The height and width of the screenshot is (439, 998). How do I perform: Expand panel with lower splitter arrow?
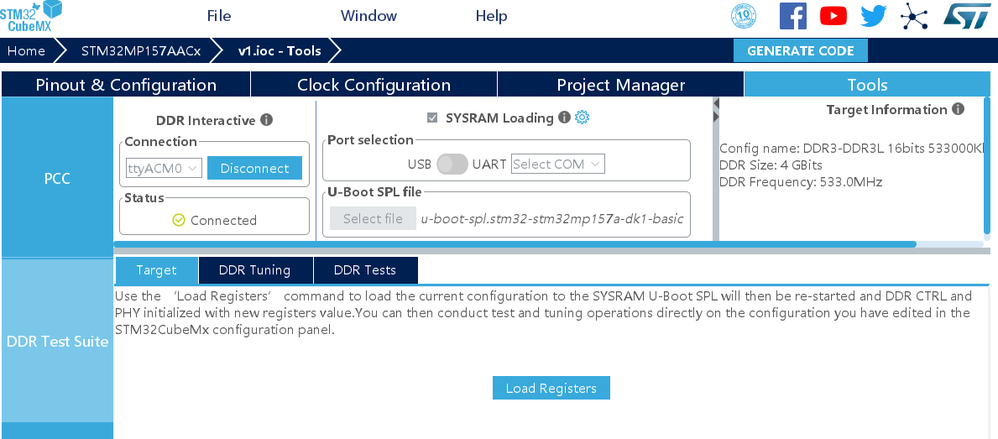coord(715,117)
